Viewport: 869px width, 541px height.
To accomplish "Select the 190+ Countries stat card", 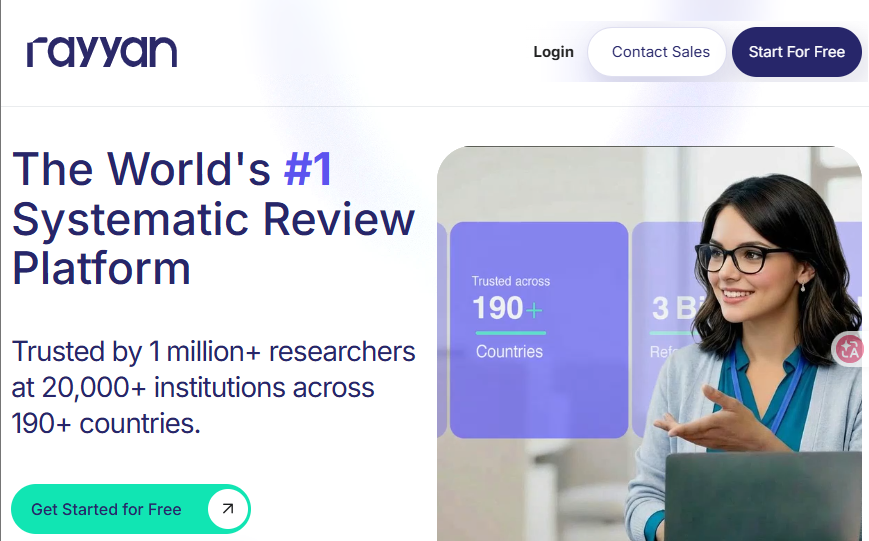I will [539, 330].
